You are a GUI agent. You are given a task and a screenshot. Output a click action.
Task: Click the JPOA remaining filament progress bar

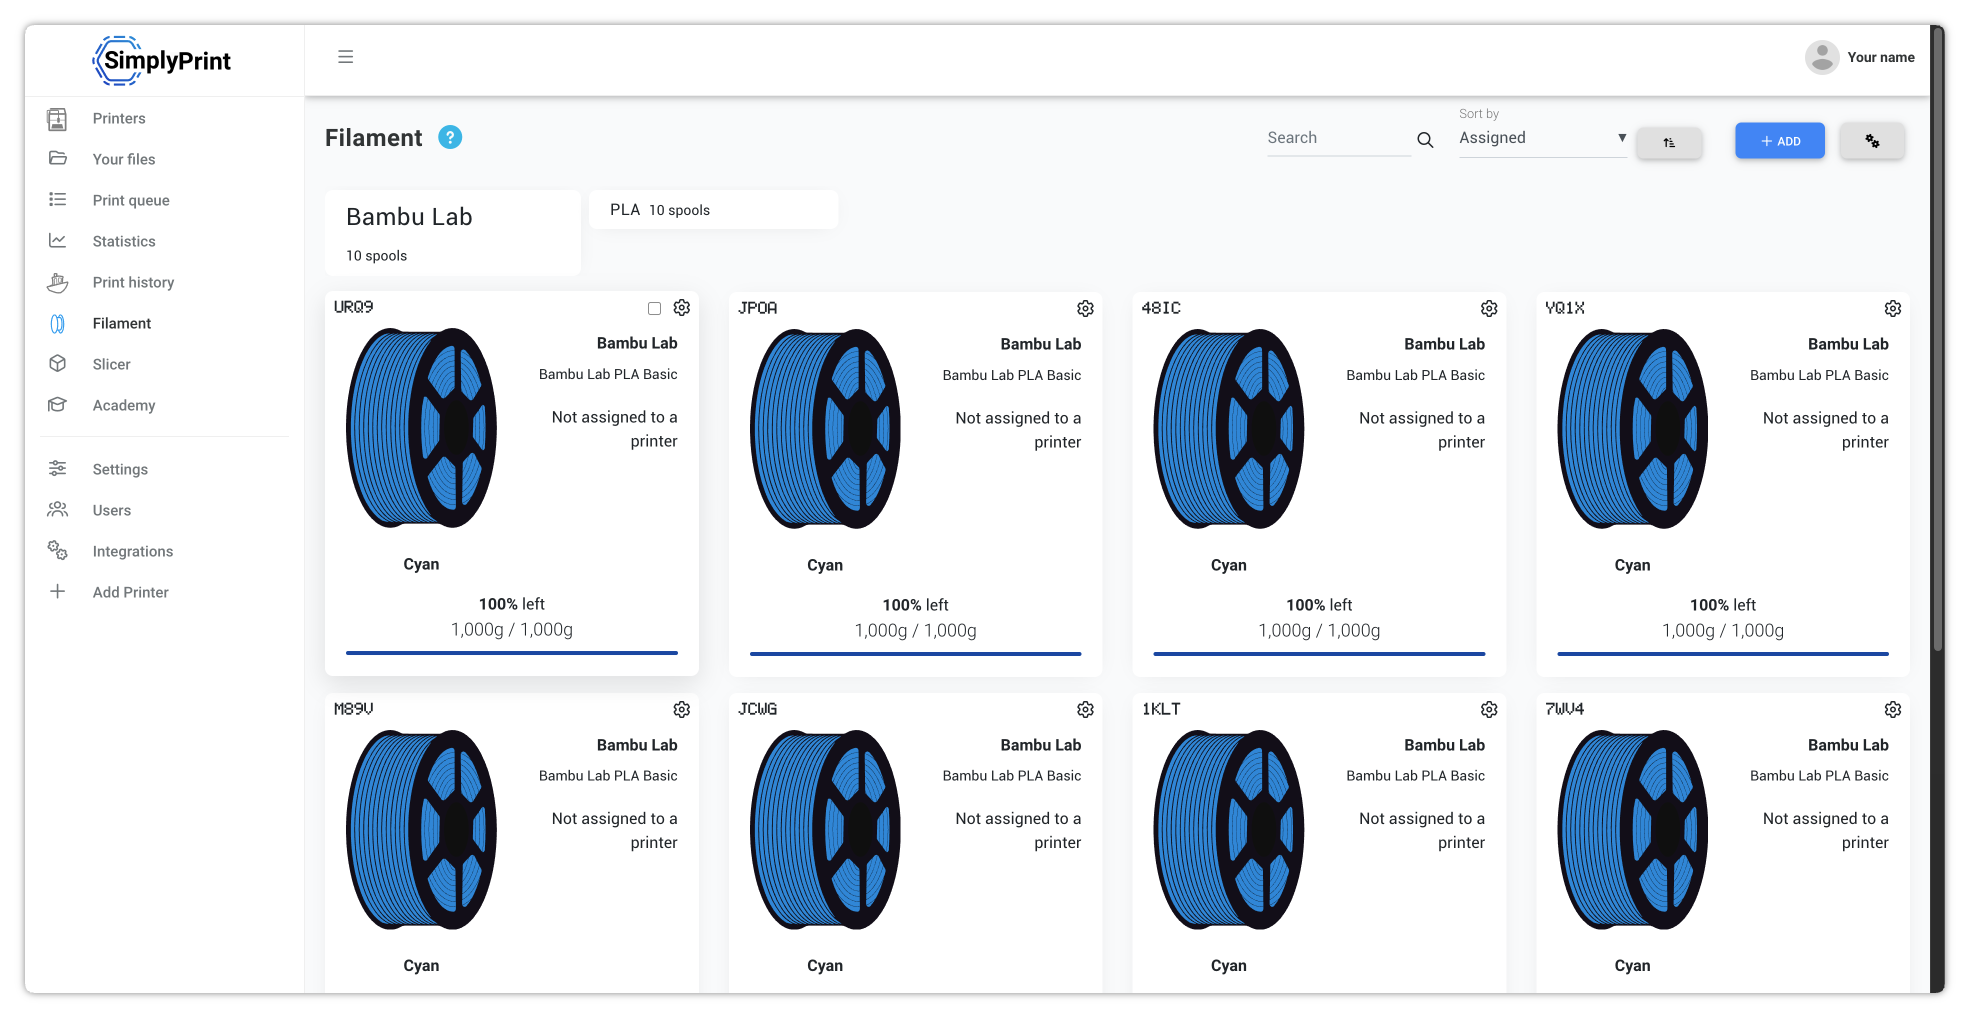coord(915,654)
